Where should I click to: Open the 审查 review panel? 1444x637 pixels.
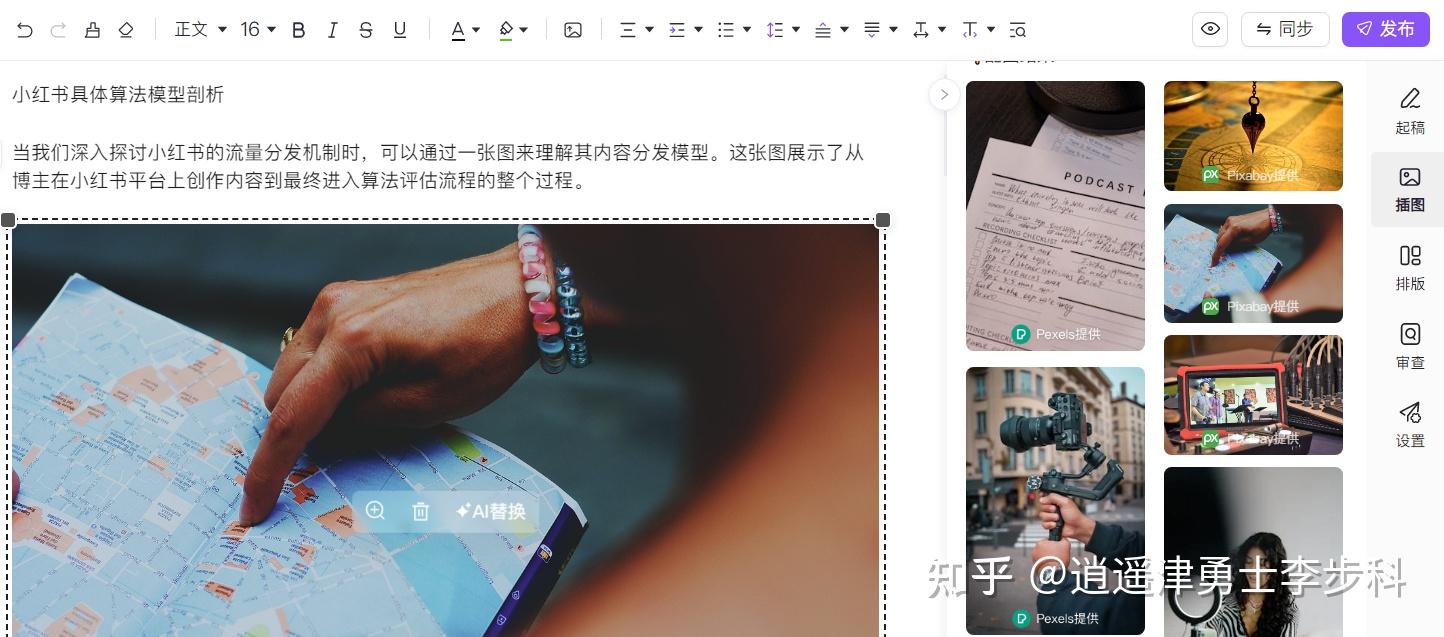point(1409,346)
